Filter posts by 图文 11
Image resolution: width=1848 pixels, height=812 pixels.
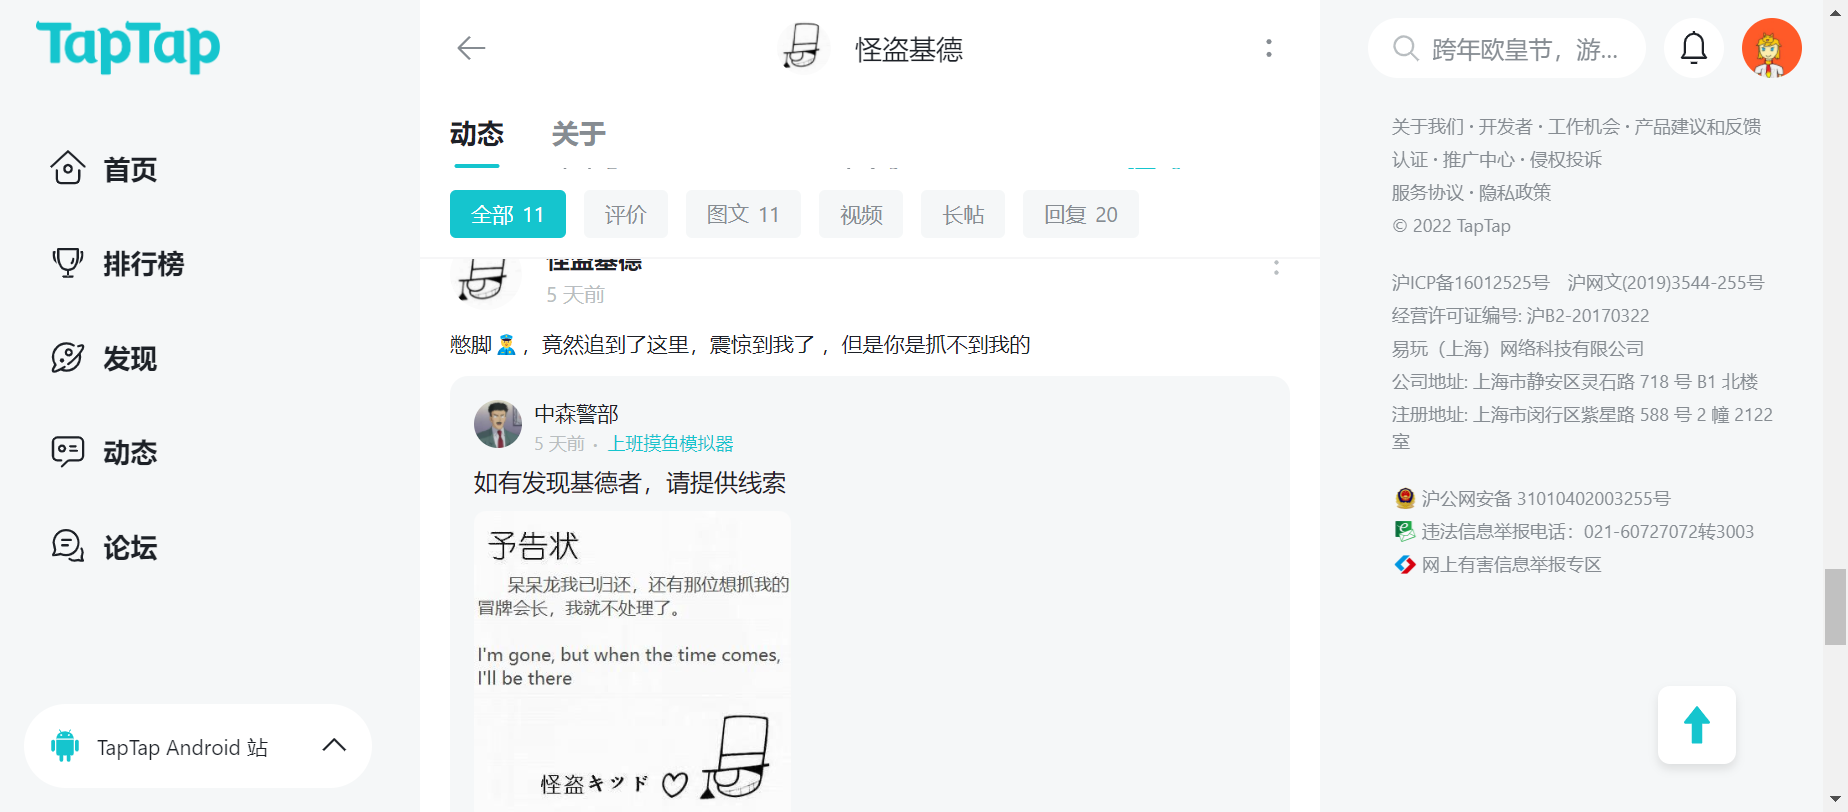coord(742,214)
